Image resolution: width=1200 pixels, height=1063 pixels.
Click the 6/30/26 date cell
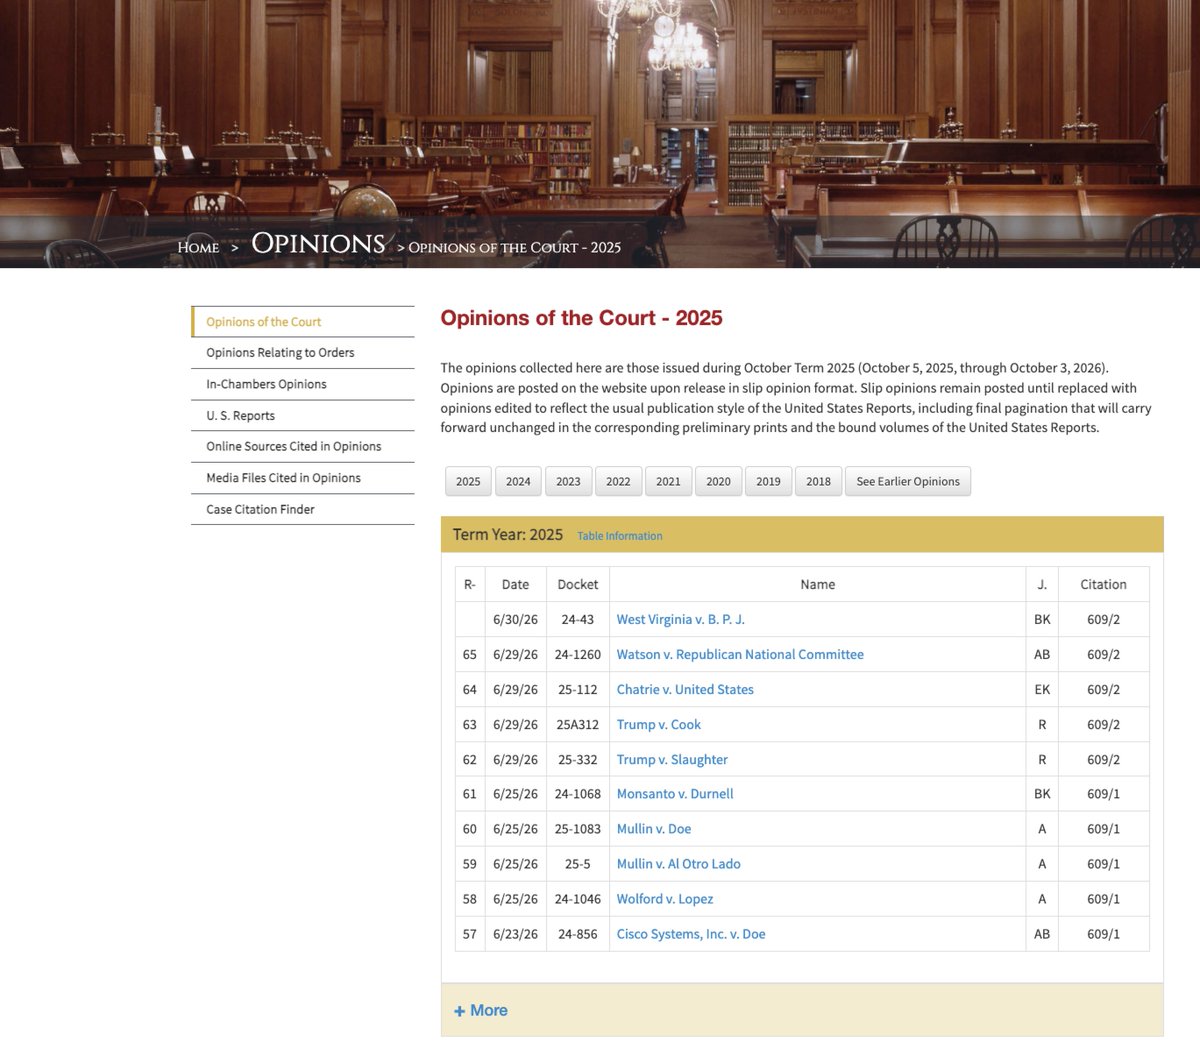[x=515, y=620]
